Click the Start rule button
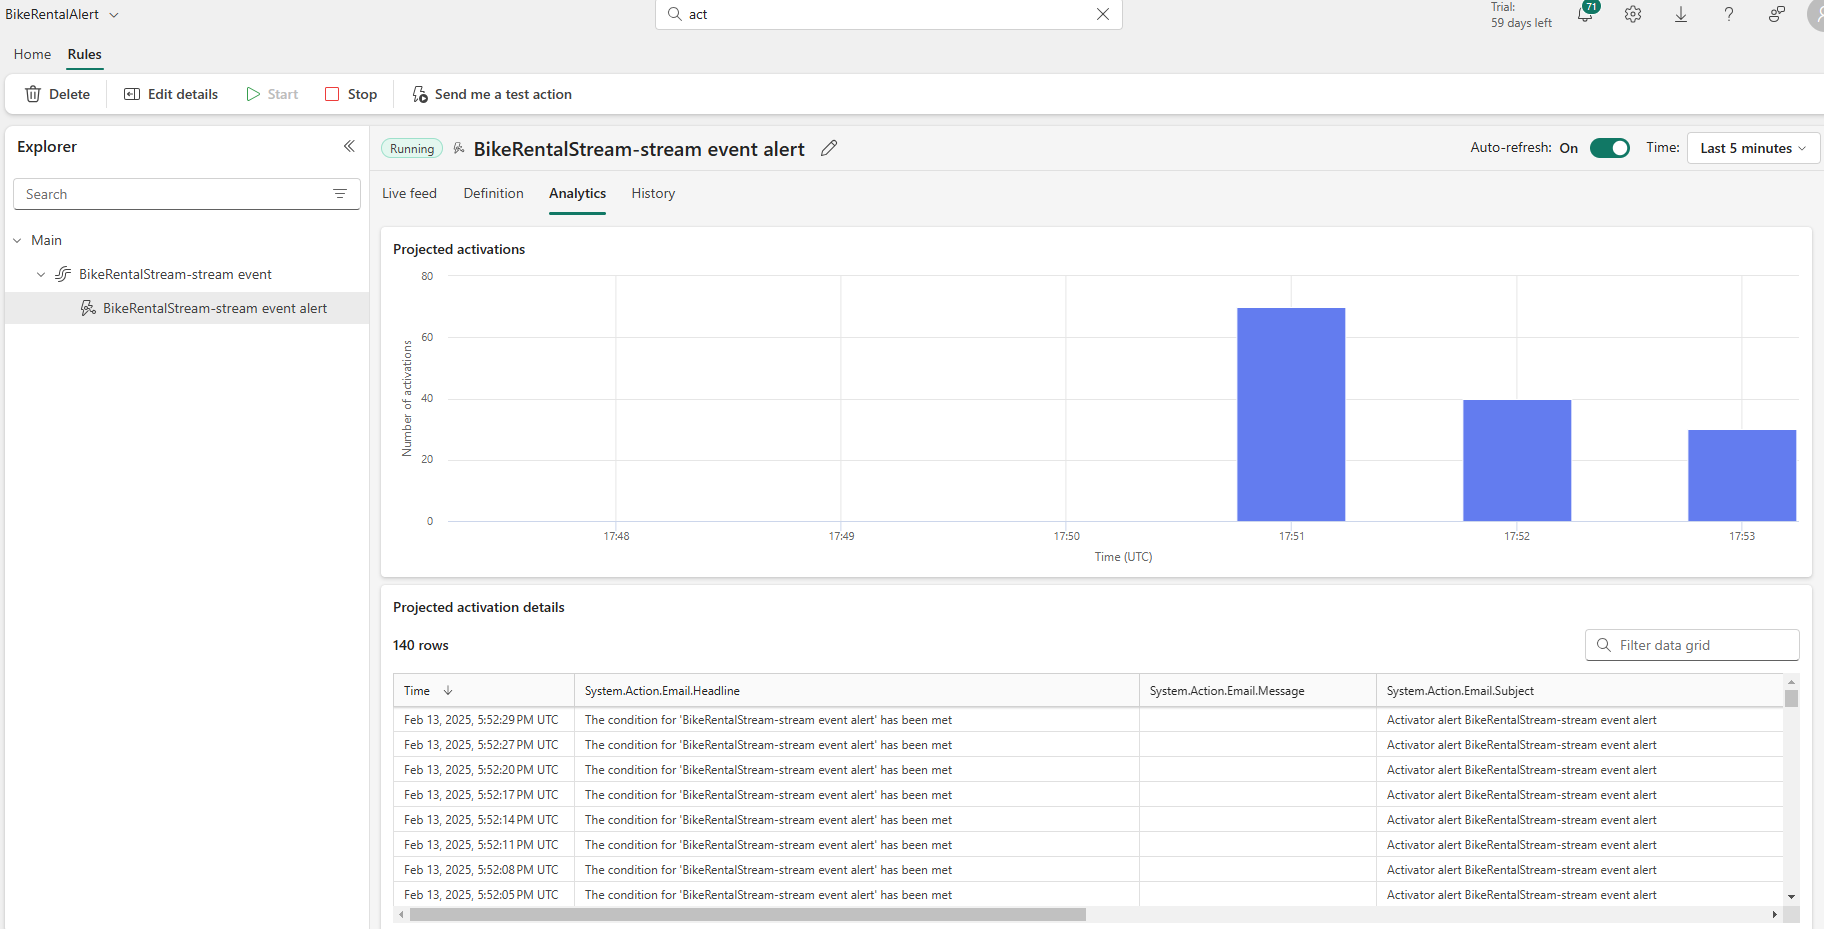The image size is (1824, 929). 272,94
